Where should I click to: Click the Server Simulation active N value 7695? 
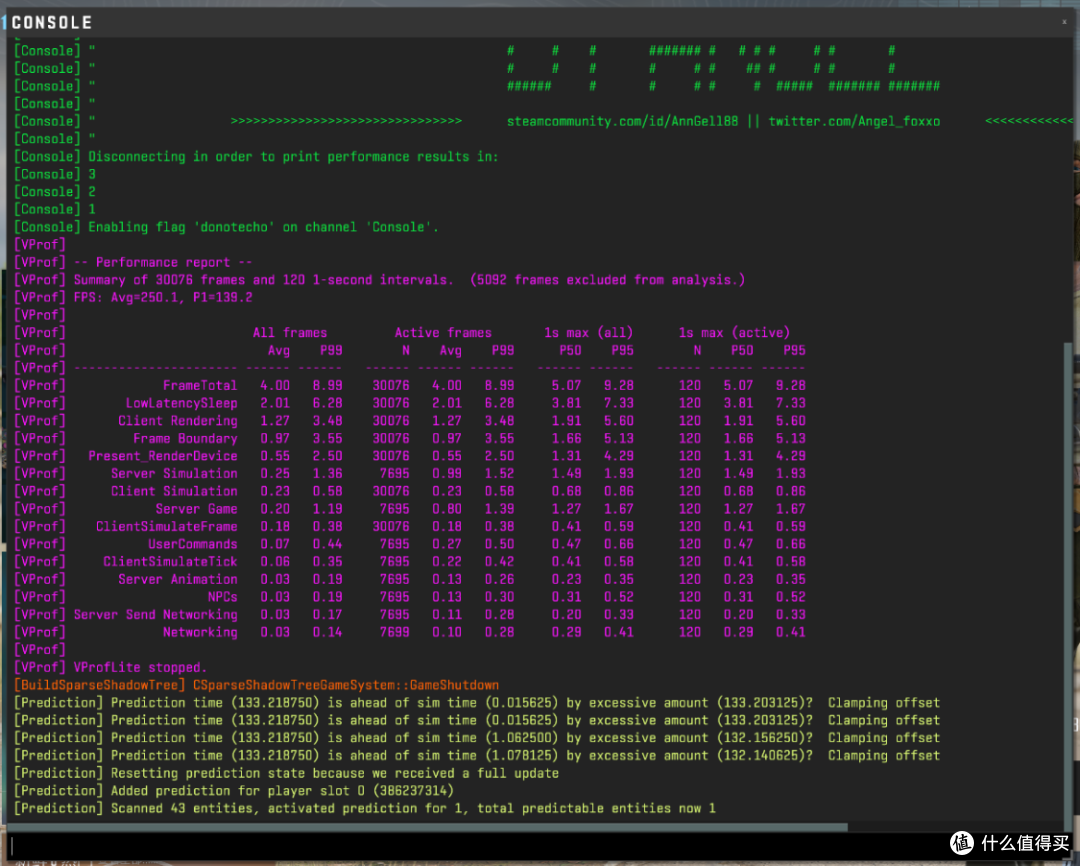395,474
